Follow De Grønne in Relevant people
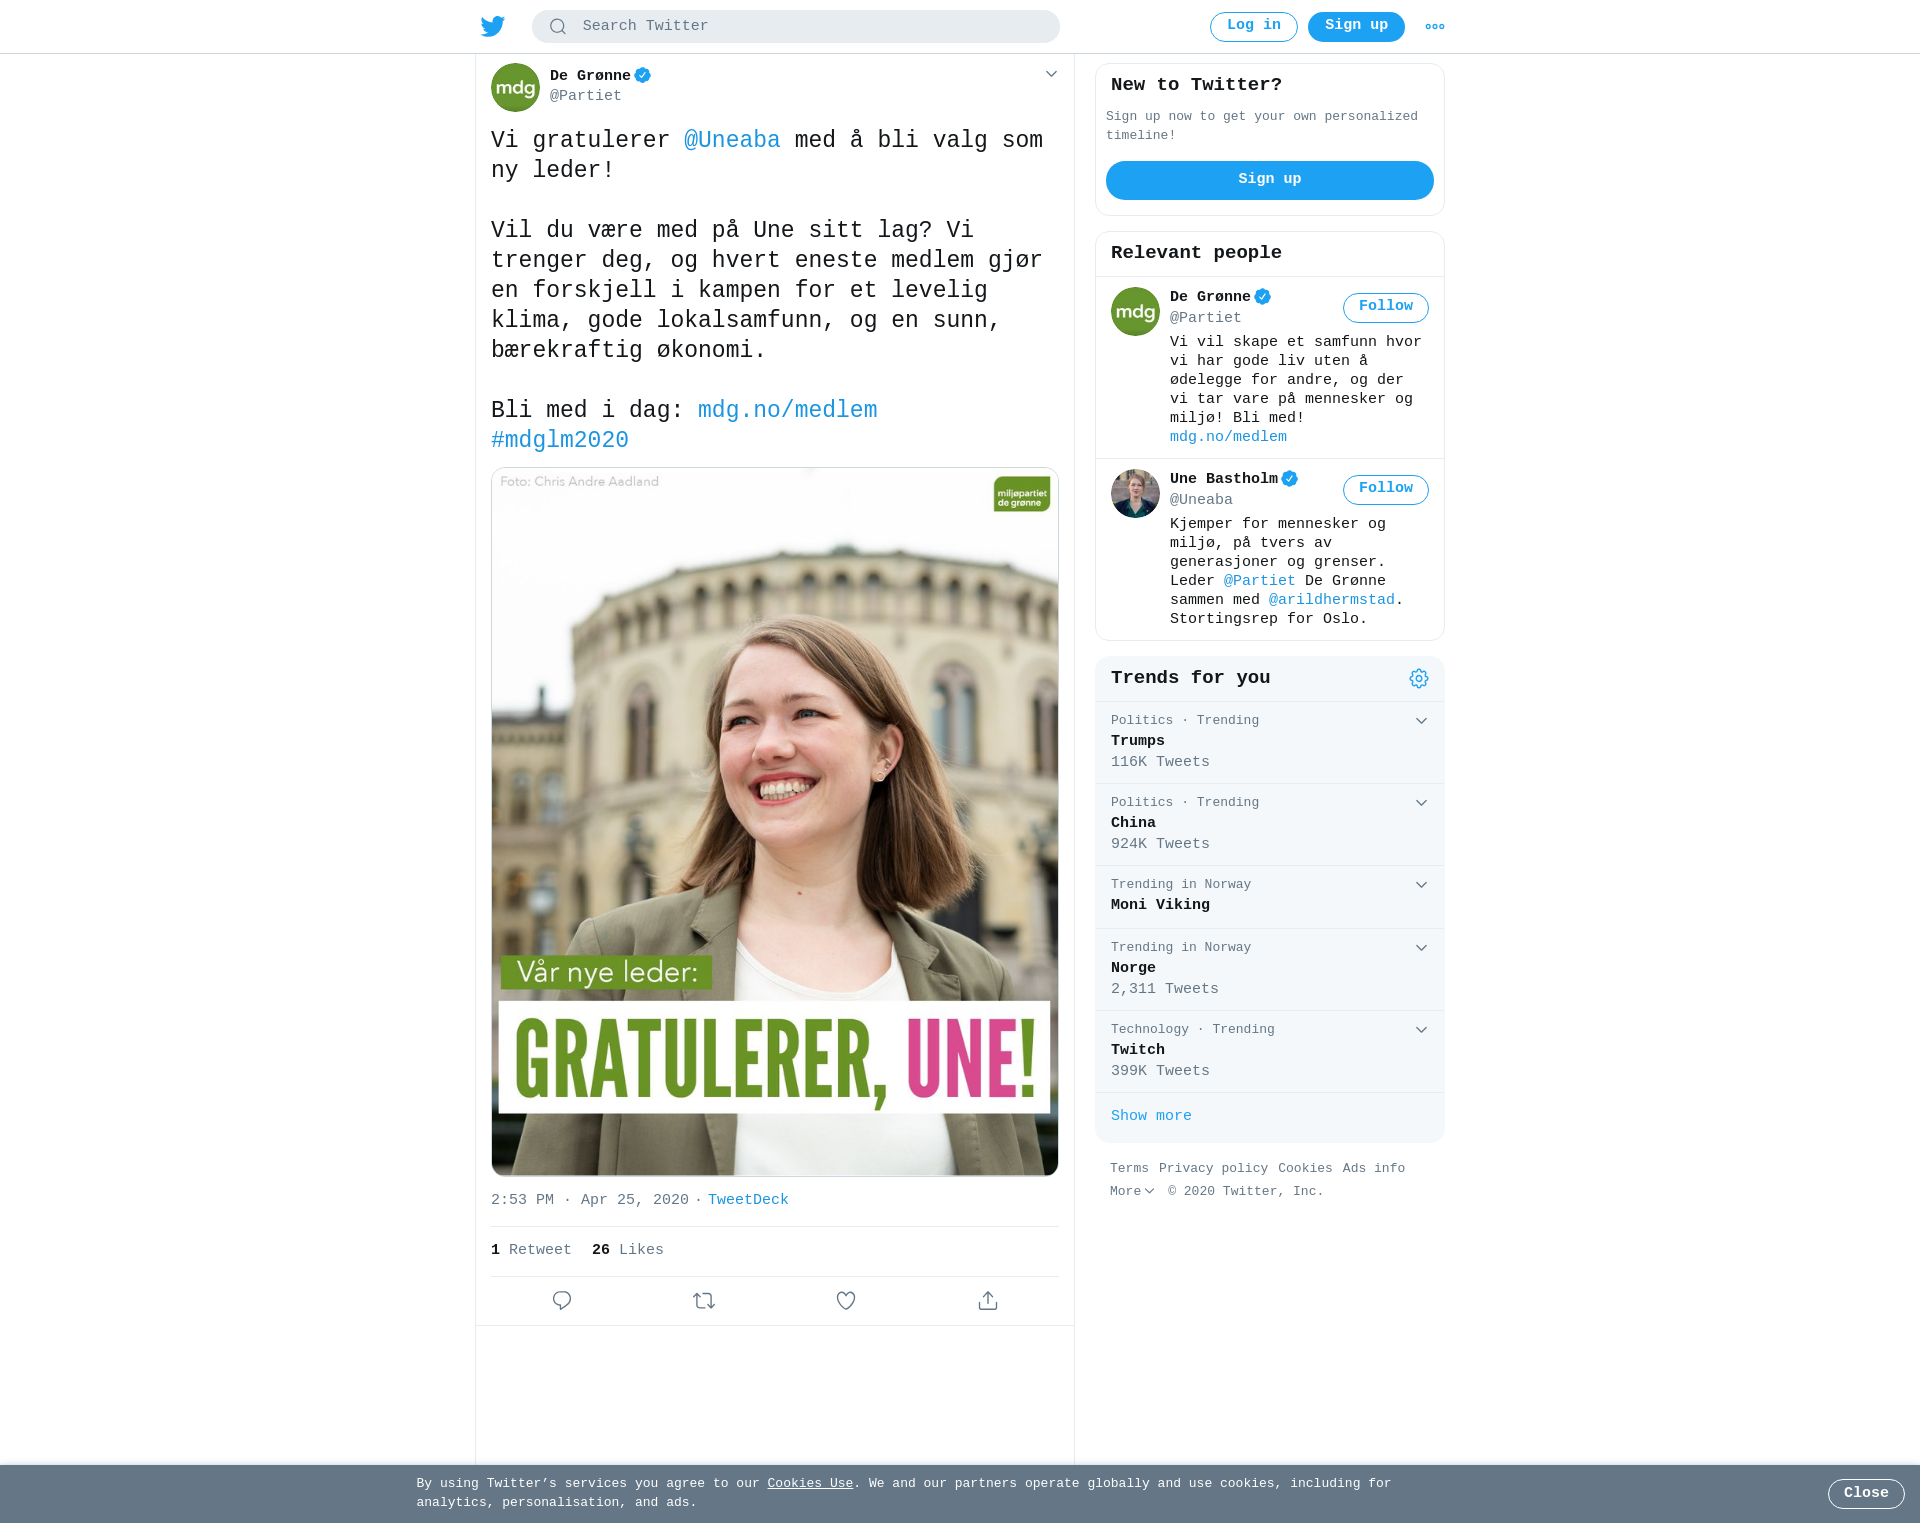This screenshot has width=1920, height=1523. [1385, 307]
